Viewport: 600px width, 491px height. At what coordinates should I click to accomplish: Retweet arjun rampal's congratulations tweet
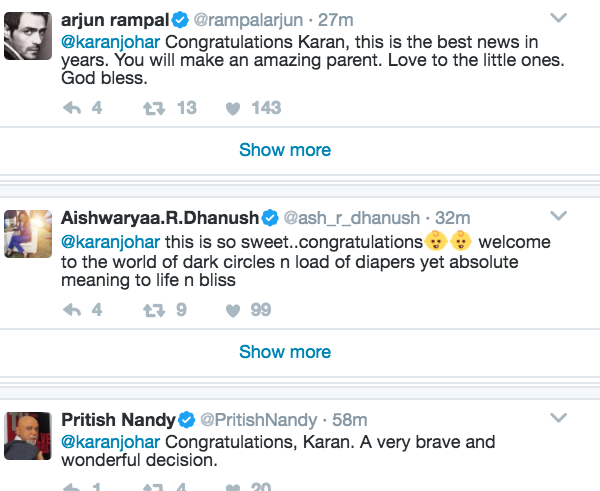pyautogui.click(x=155, y=108)
